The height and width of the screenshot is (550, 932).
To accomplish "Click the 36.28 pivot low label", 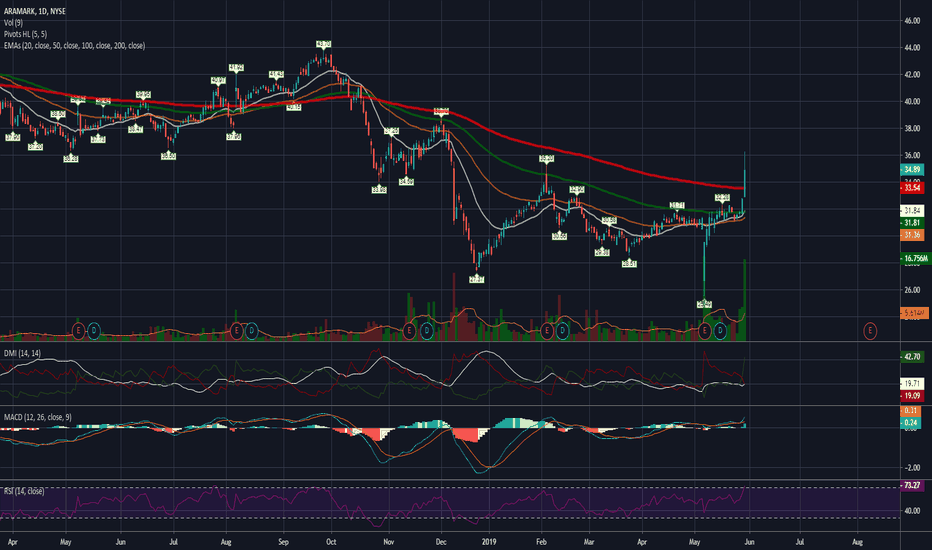I will click(x=71, y=159).
